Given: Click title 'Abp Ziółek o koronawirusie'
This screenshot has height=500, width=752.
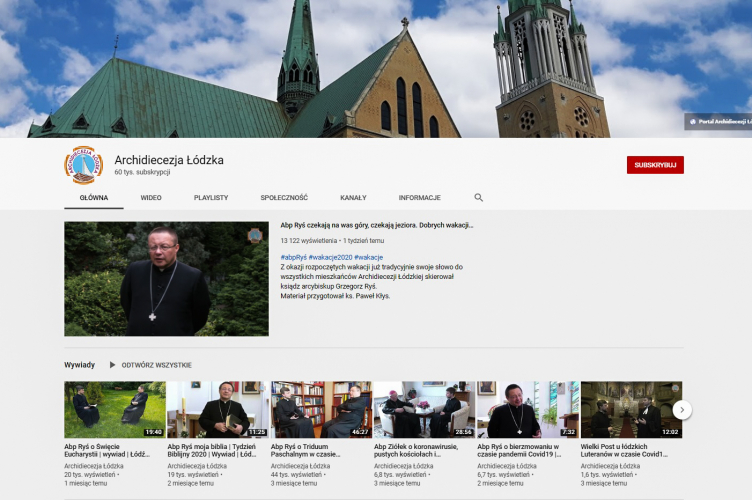Looking at the screenshot, I should coord(416,450).
